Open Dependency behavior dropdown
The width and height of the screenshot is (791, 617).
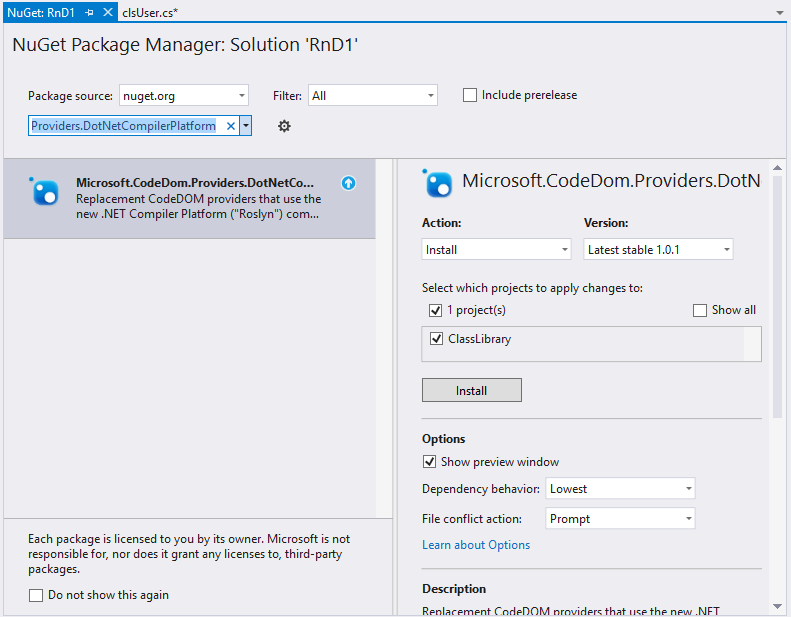pyautogui.click(x=620, y=489)
